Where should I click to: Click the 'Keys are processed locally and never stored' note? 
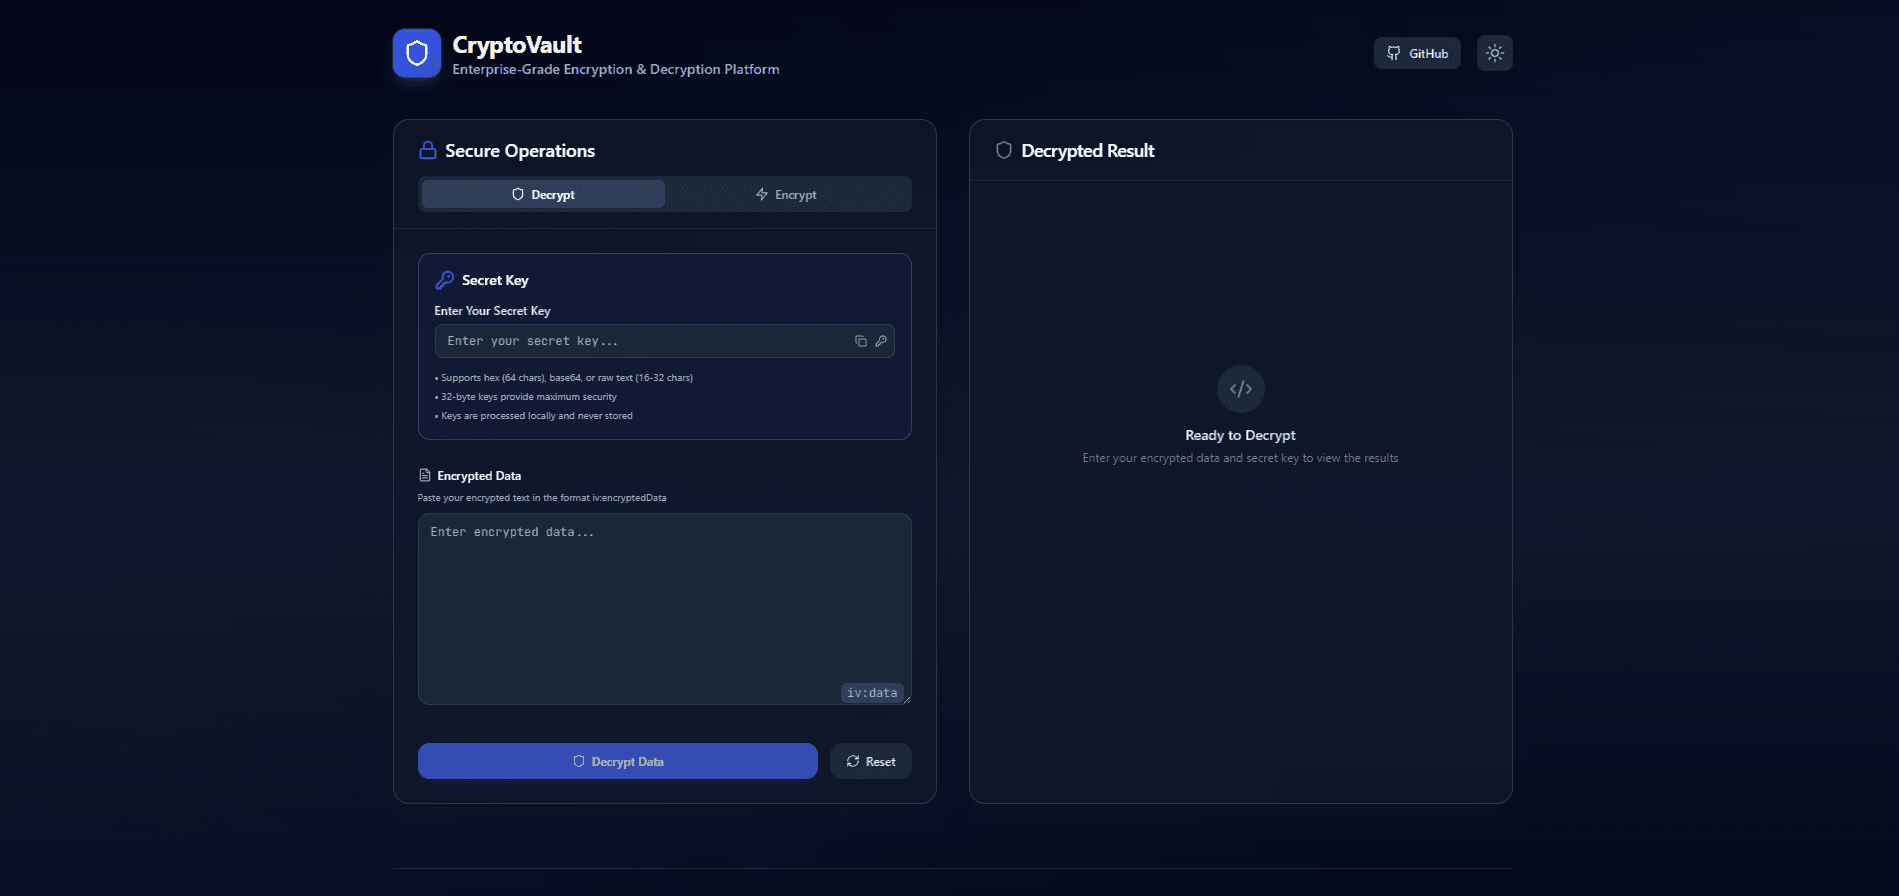coord(534,416)
